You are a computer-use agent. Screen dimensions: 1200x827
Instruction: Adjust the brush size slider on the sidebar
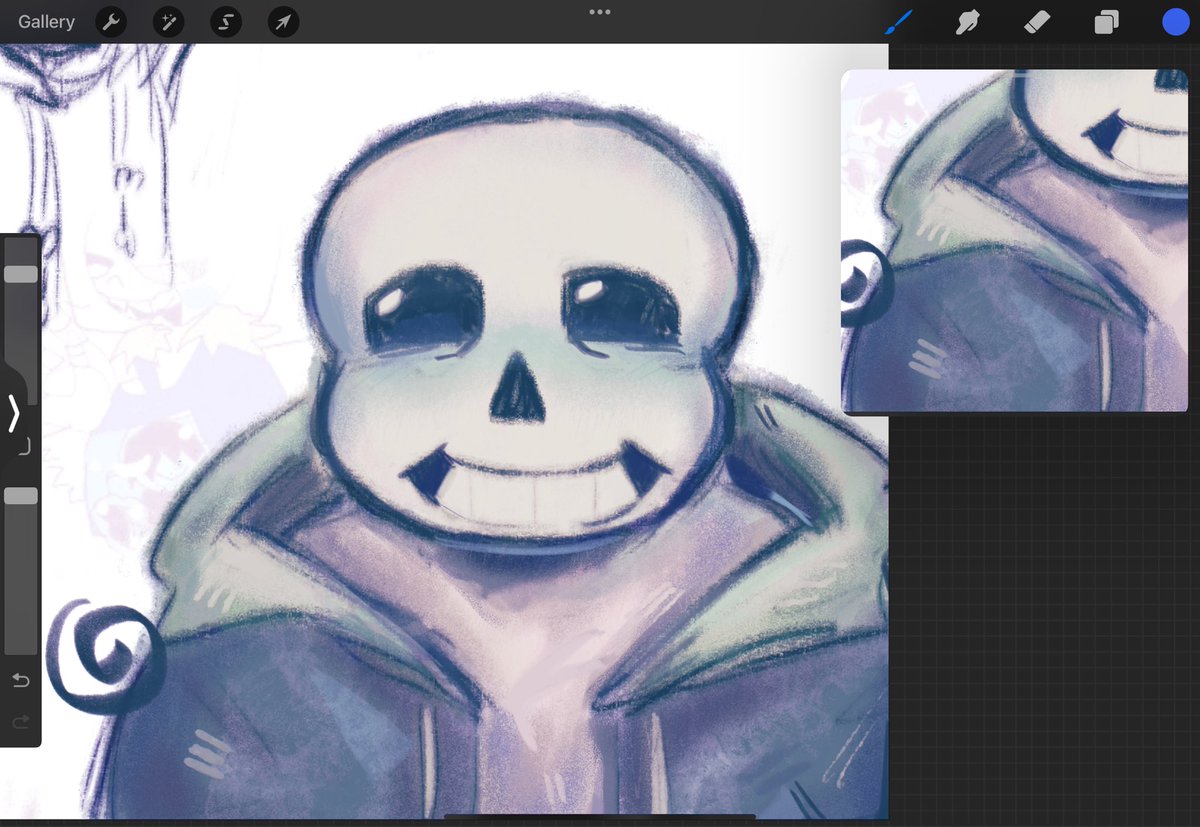pyautogui.click(x=21, y=274)
